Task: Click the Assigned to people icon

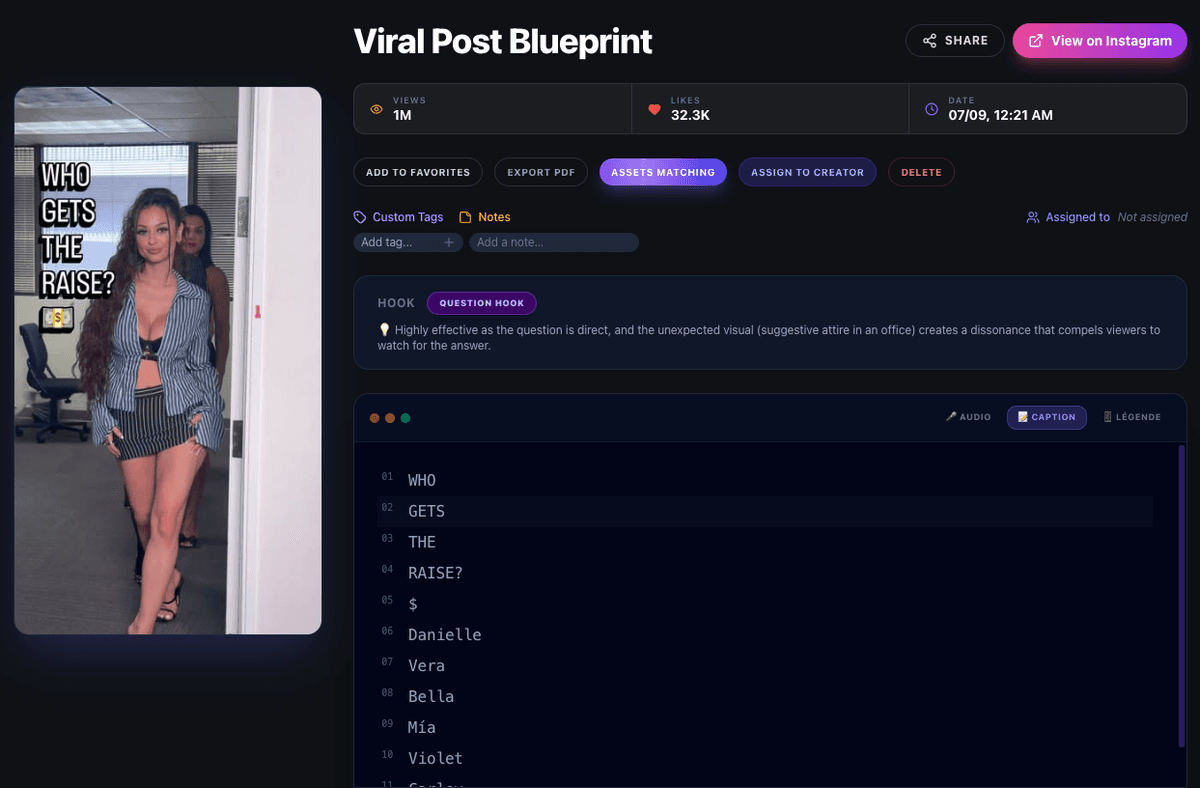Action: tap(1033, 217)
